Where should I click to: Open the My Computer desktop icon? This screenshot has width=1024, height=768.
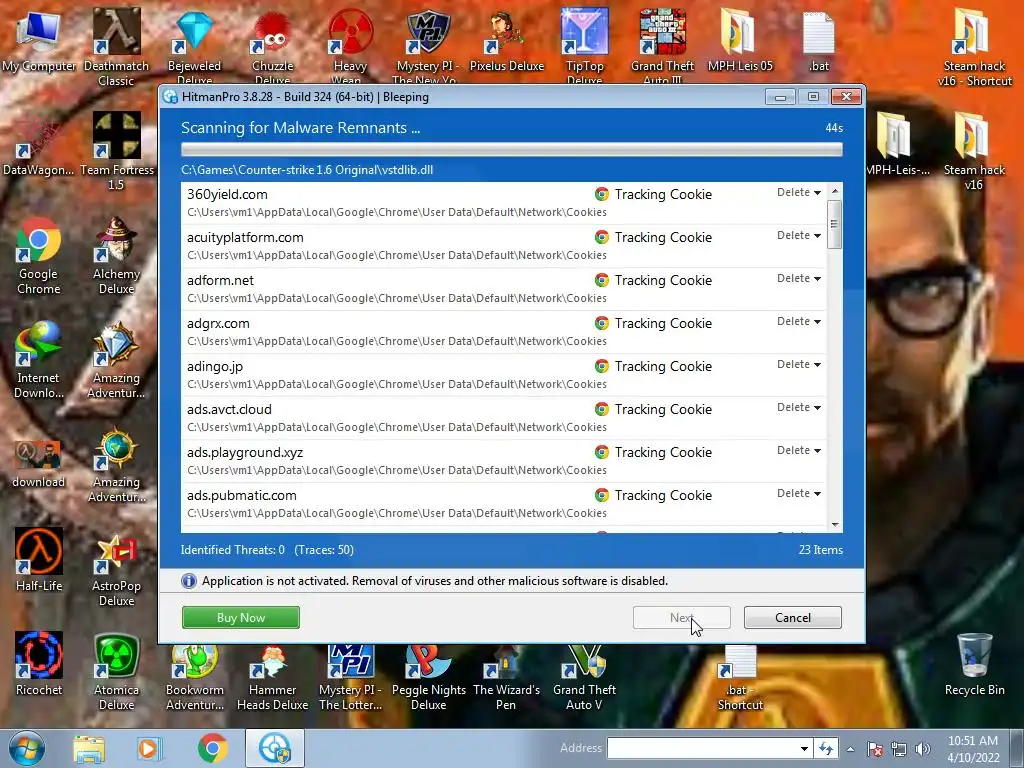point(39,40)
